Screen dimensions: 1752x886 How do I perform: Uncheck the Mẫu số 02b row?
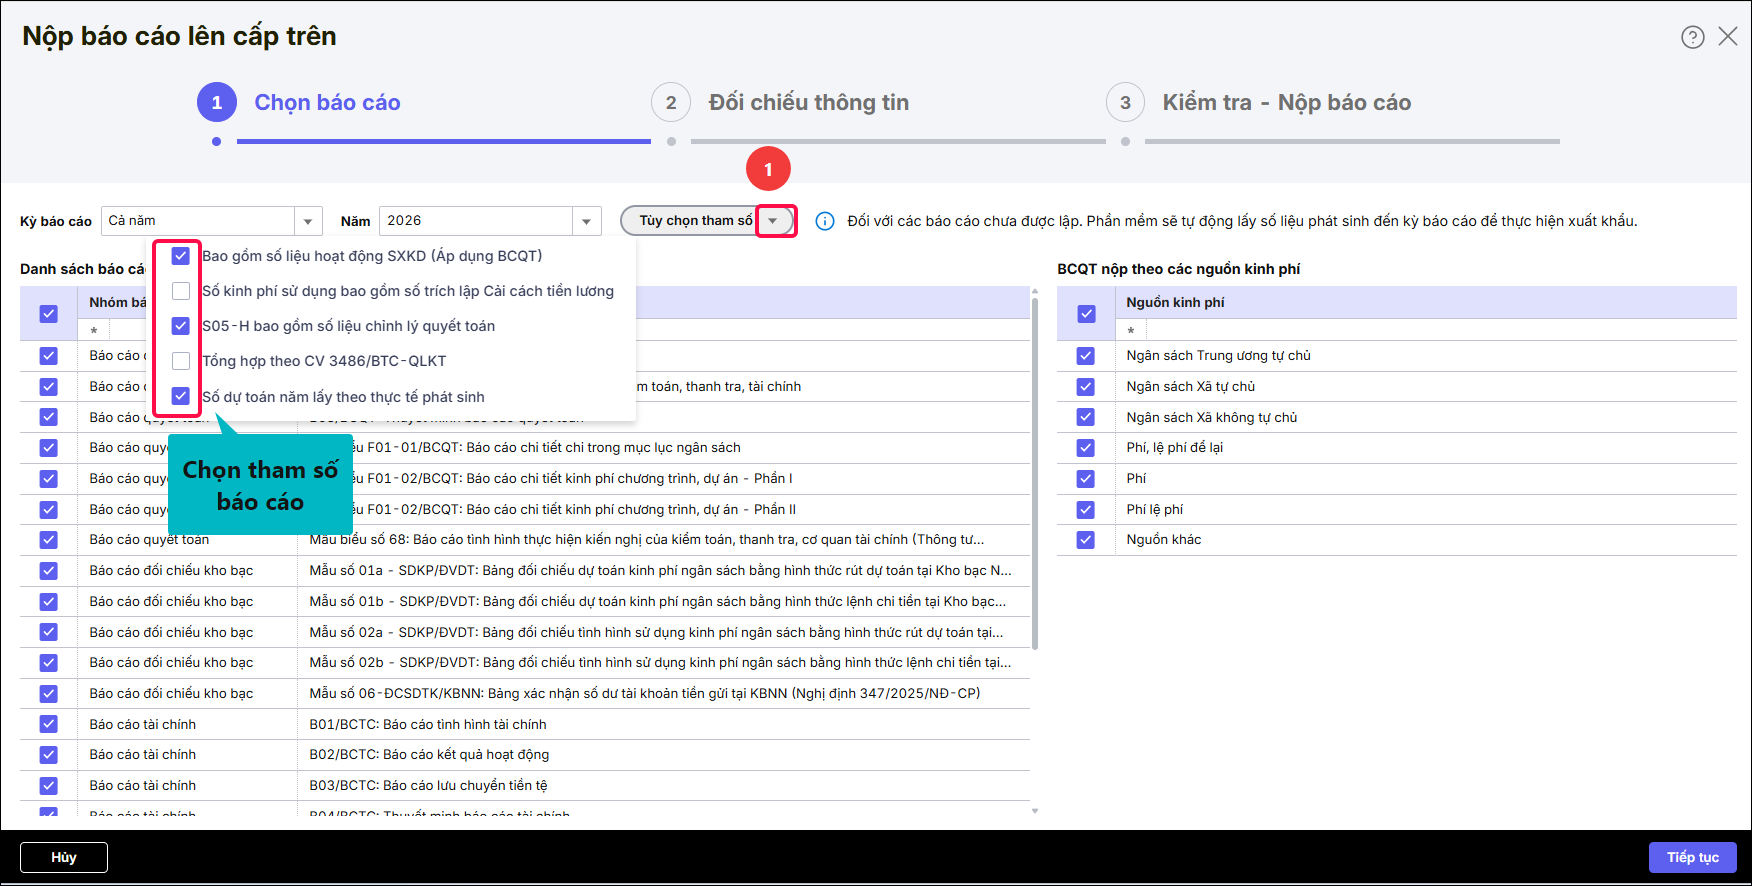coord(49,663)
